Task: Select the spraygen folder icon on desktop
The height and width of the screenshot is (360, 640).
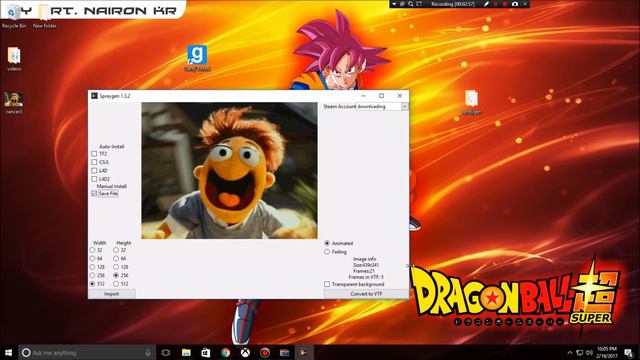Action: [x=471, y=102]
